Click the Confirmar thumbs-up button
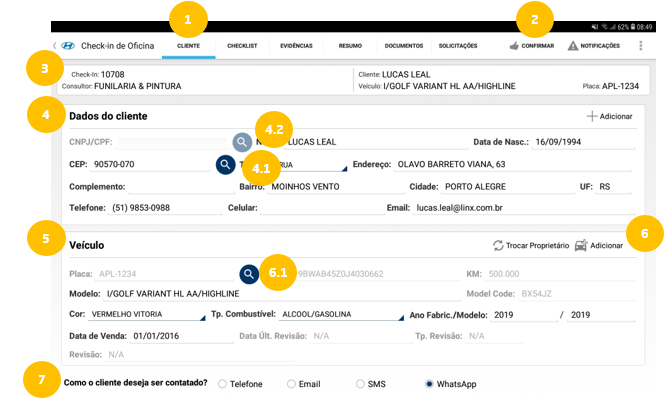 (532, 46)
